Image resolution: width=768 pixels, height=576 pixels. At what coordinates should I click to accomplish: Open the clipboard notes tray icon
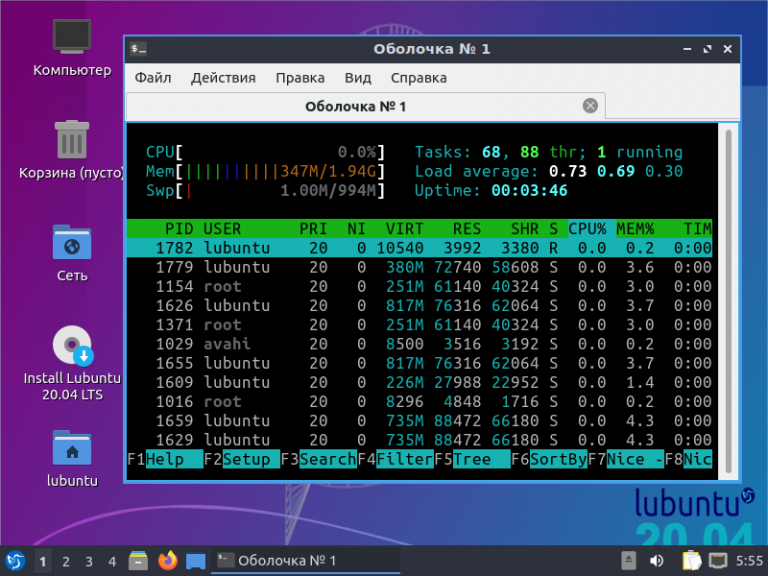tap(690, 561)
